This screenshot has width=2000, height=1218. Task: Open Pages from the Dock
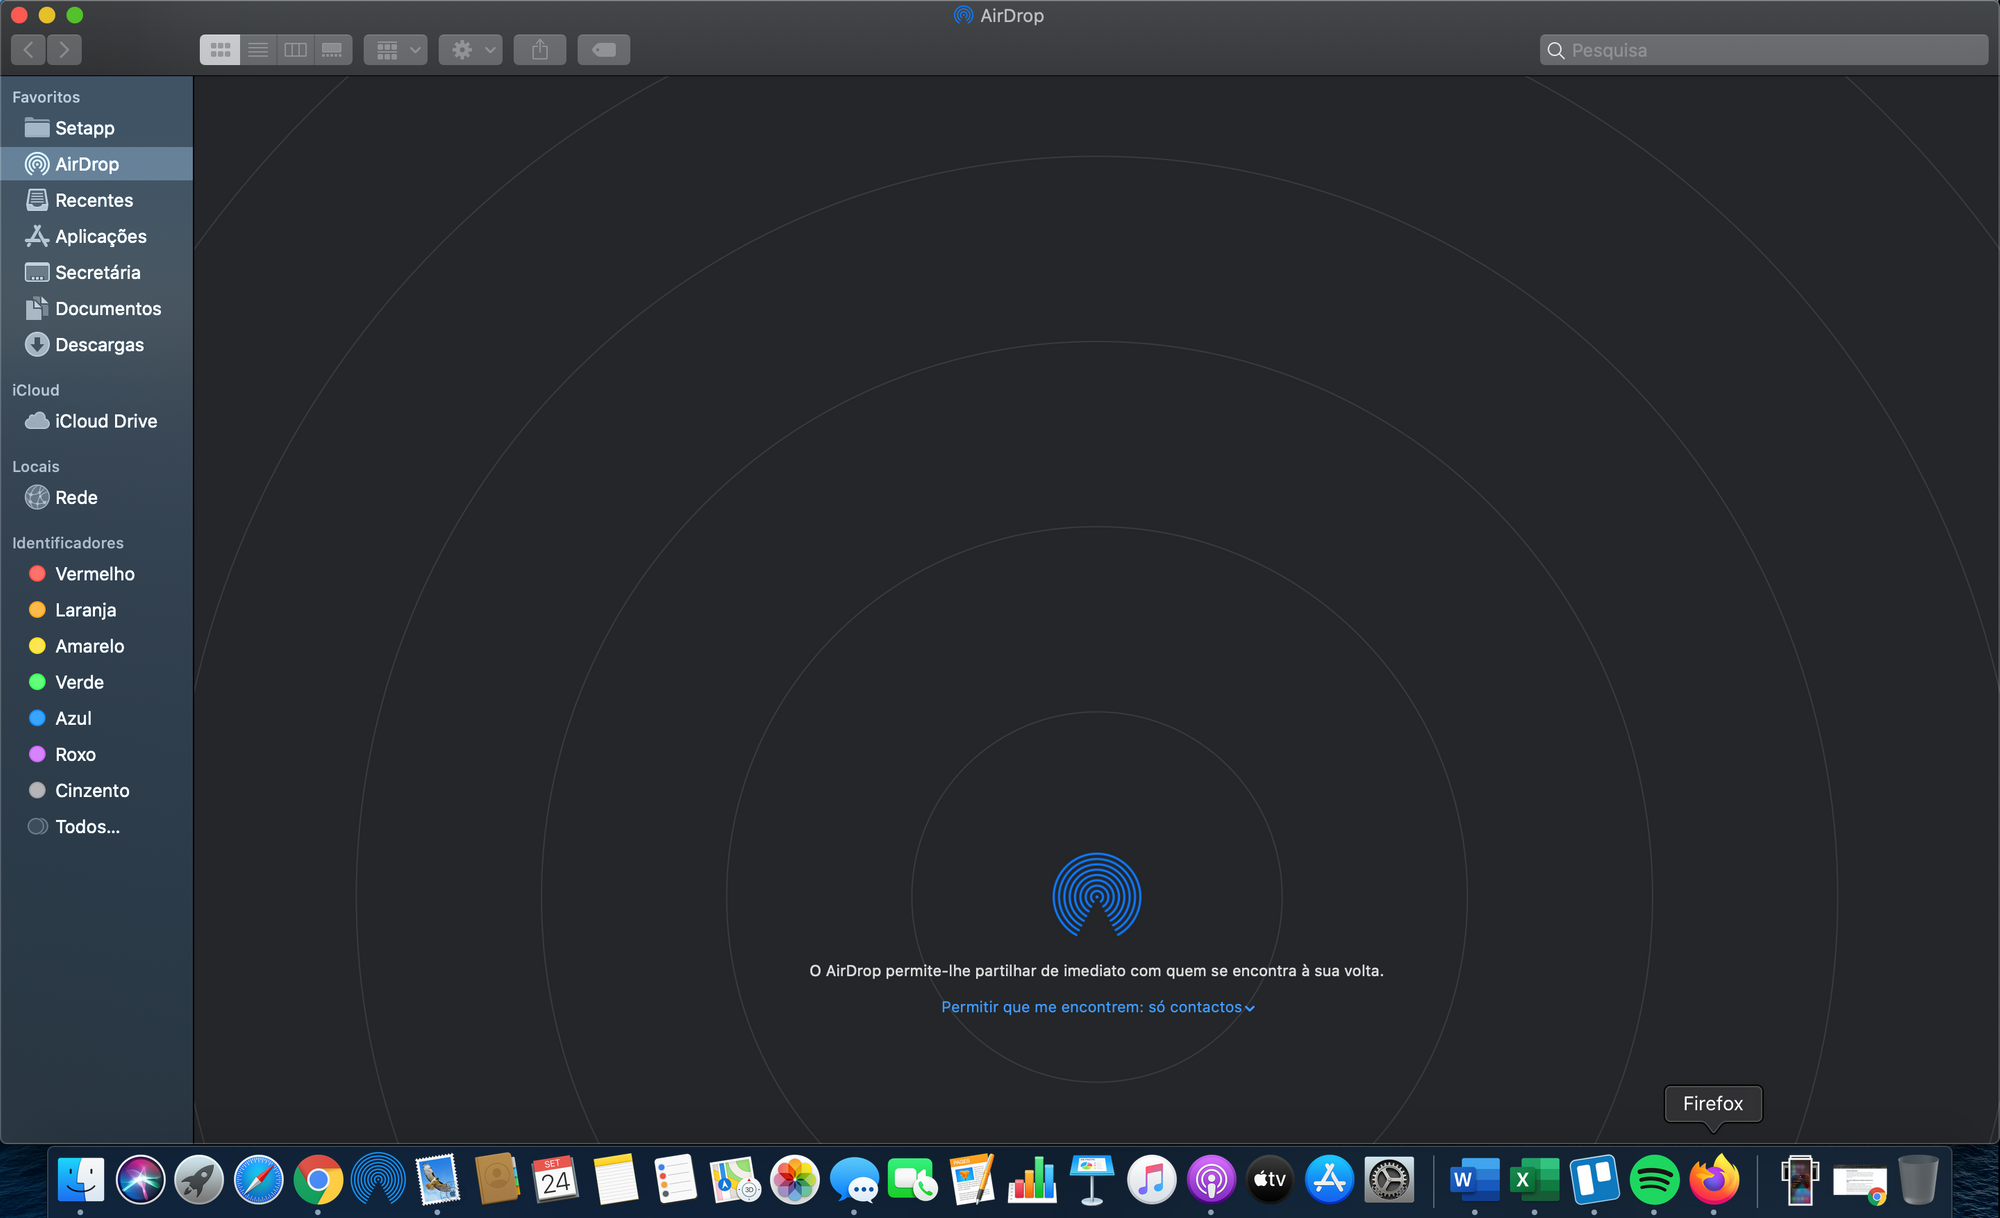(973, 1180)
